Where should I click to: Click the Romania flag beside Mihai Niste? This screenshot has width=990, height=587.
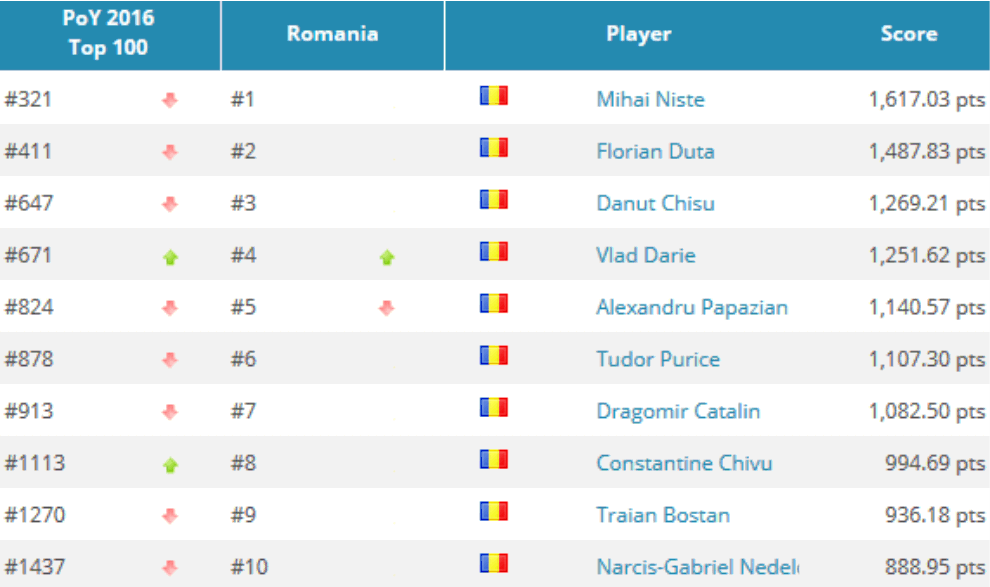(x=494, y=96)
